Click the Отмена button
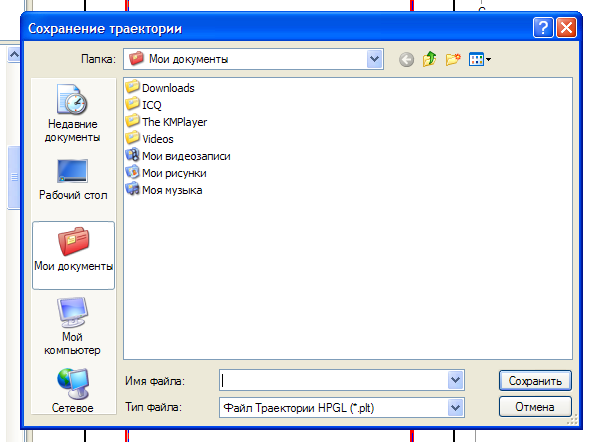The image size is (594, 442). point(535,407)
